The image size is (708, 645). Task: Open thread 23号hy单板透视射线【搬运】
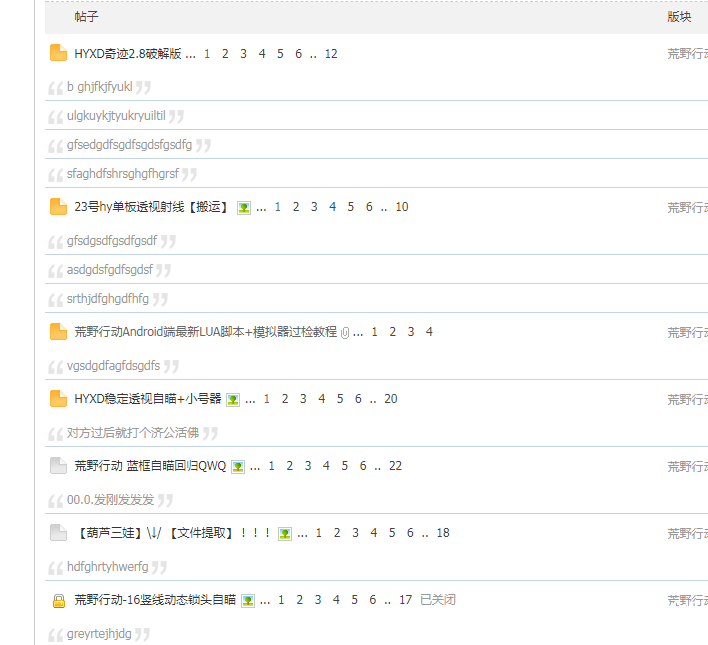(x=151, y=207)
